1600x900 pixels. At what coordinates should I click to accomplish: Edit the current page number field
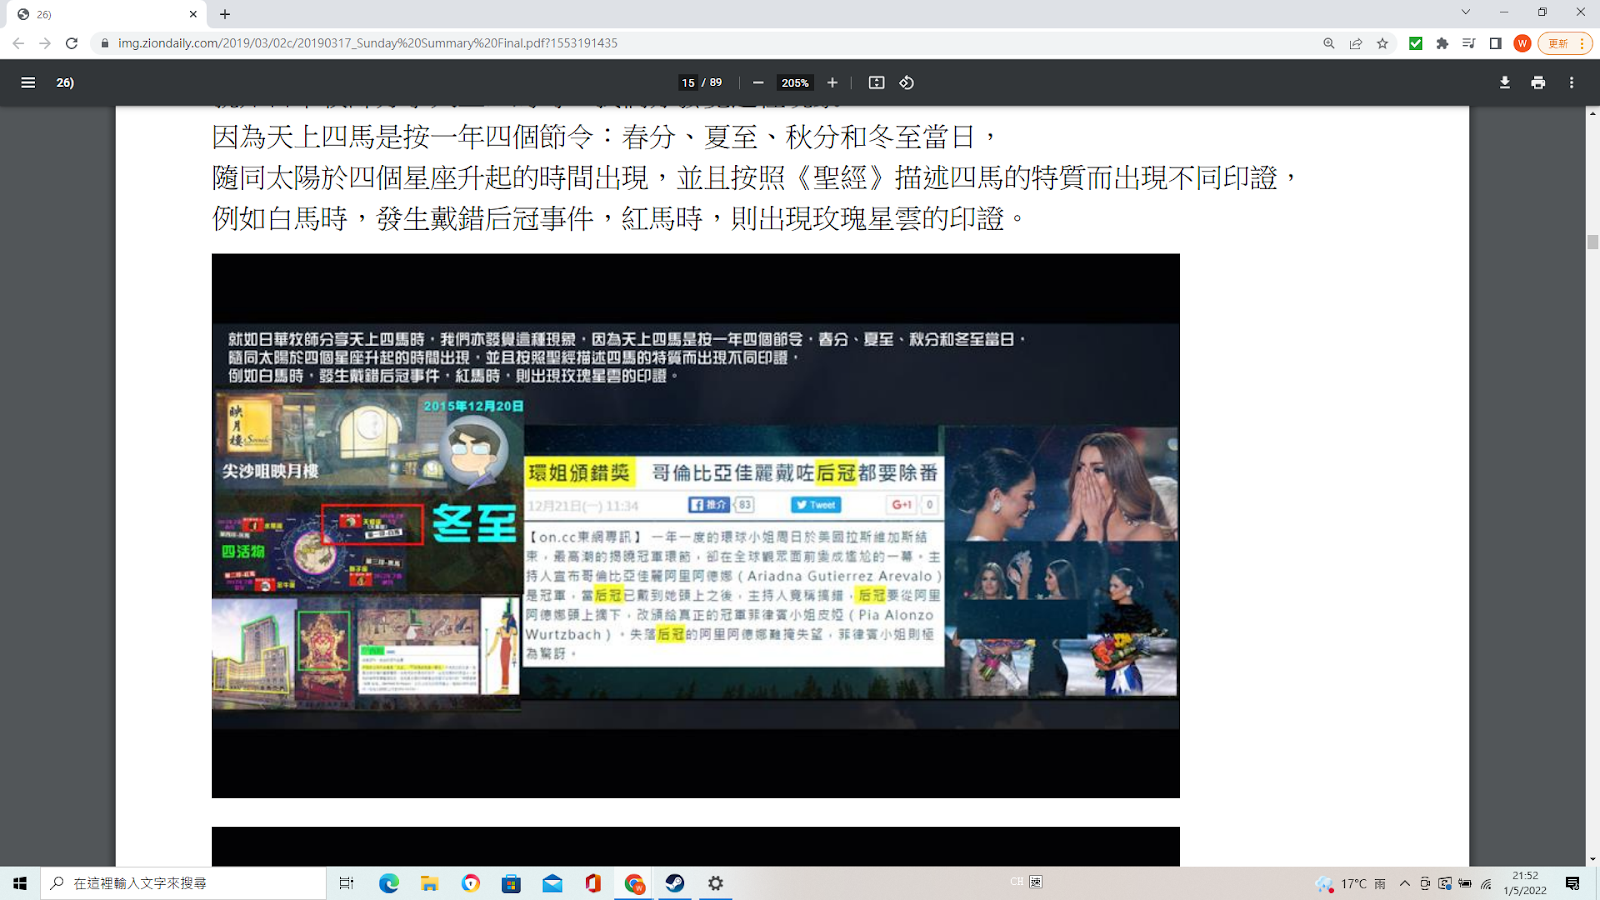click(688, 83)
